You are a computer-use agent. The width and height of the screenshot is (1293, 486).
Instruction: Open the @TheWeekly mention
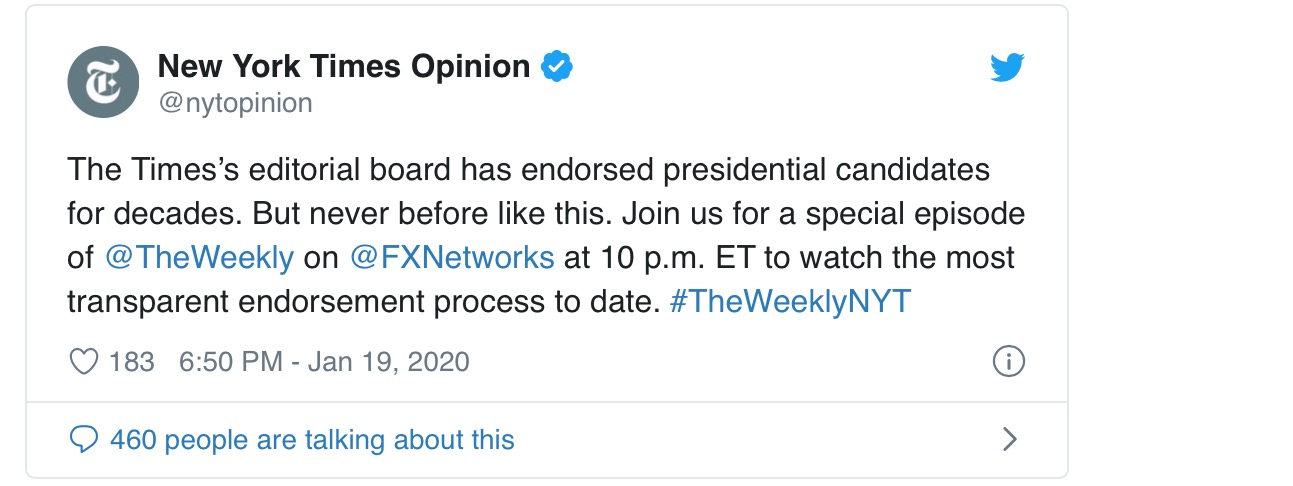coord(199,257)
